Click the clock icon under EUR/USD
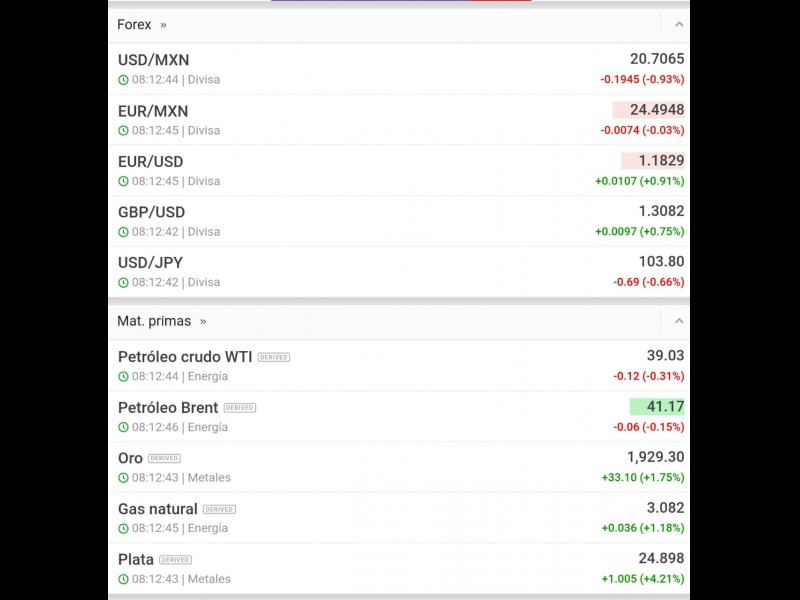 pos(123,182)
